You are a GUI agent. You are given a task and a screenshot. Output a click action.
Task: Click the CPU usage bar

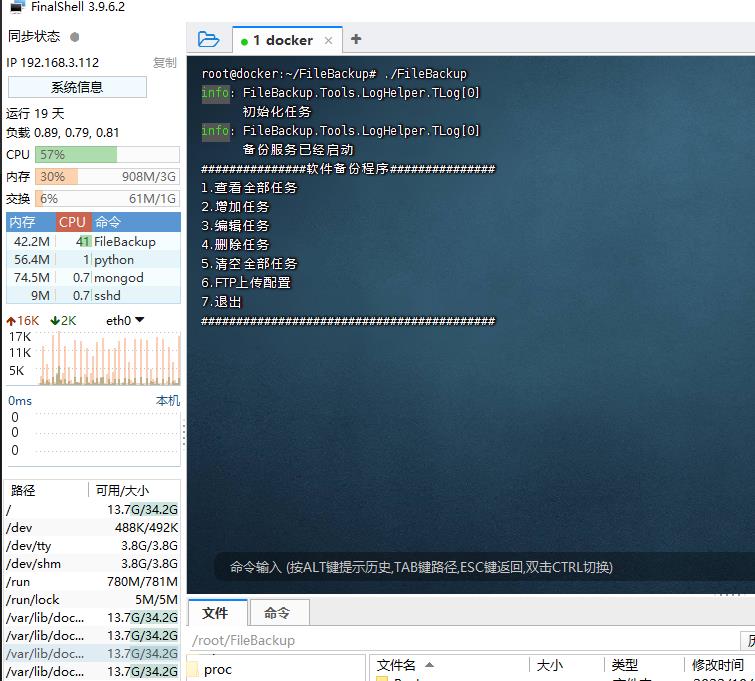107,155
